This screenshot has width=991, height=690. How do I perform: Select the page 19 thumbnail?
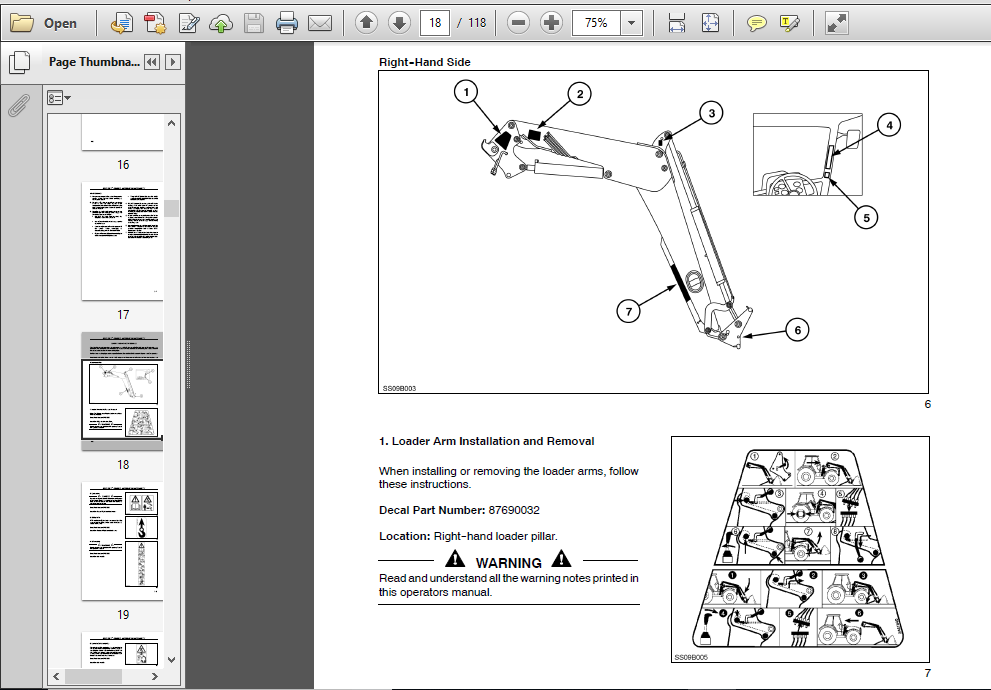(123, 541)
